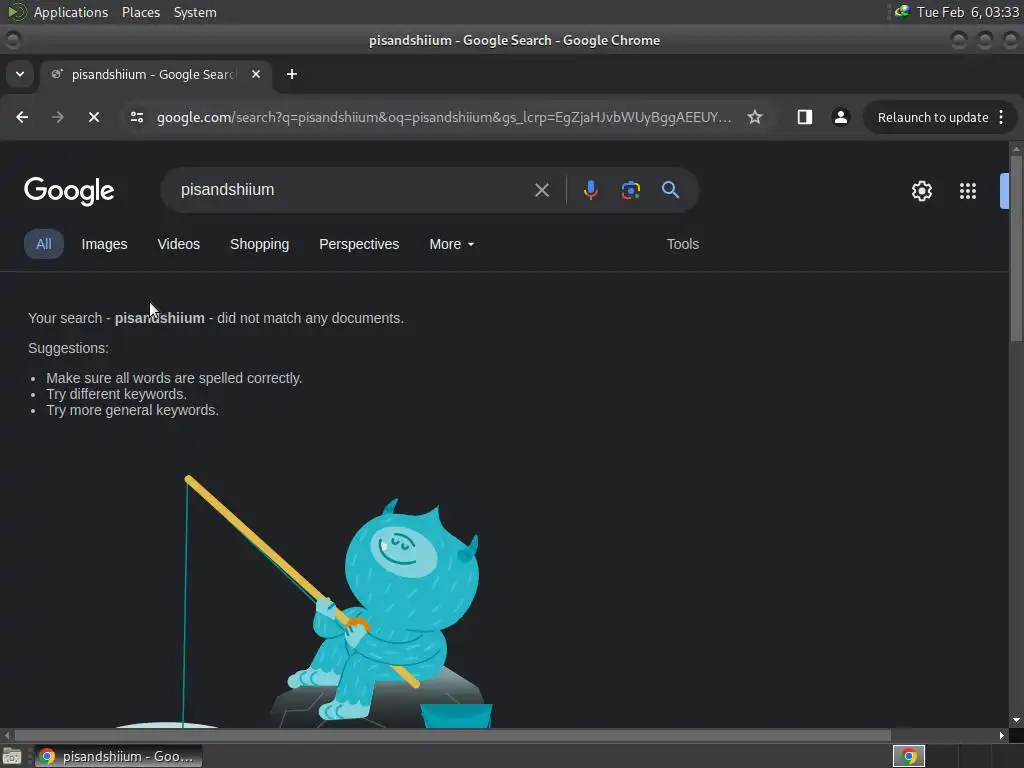Image resolution: width=1024 pixels, height=768 pixels.
Task: Open search Tools options
Action: 682,244
